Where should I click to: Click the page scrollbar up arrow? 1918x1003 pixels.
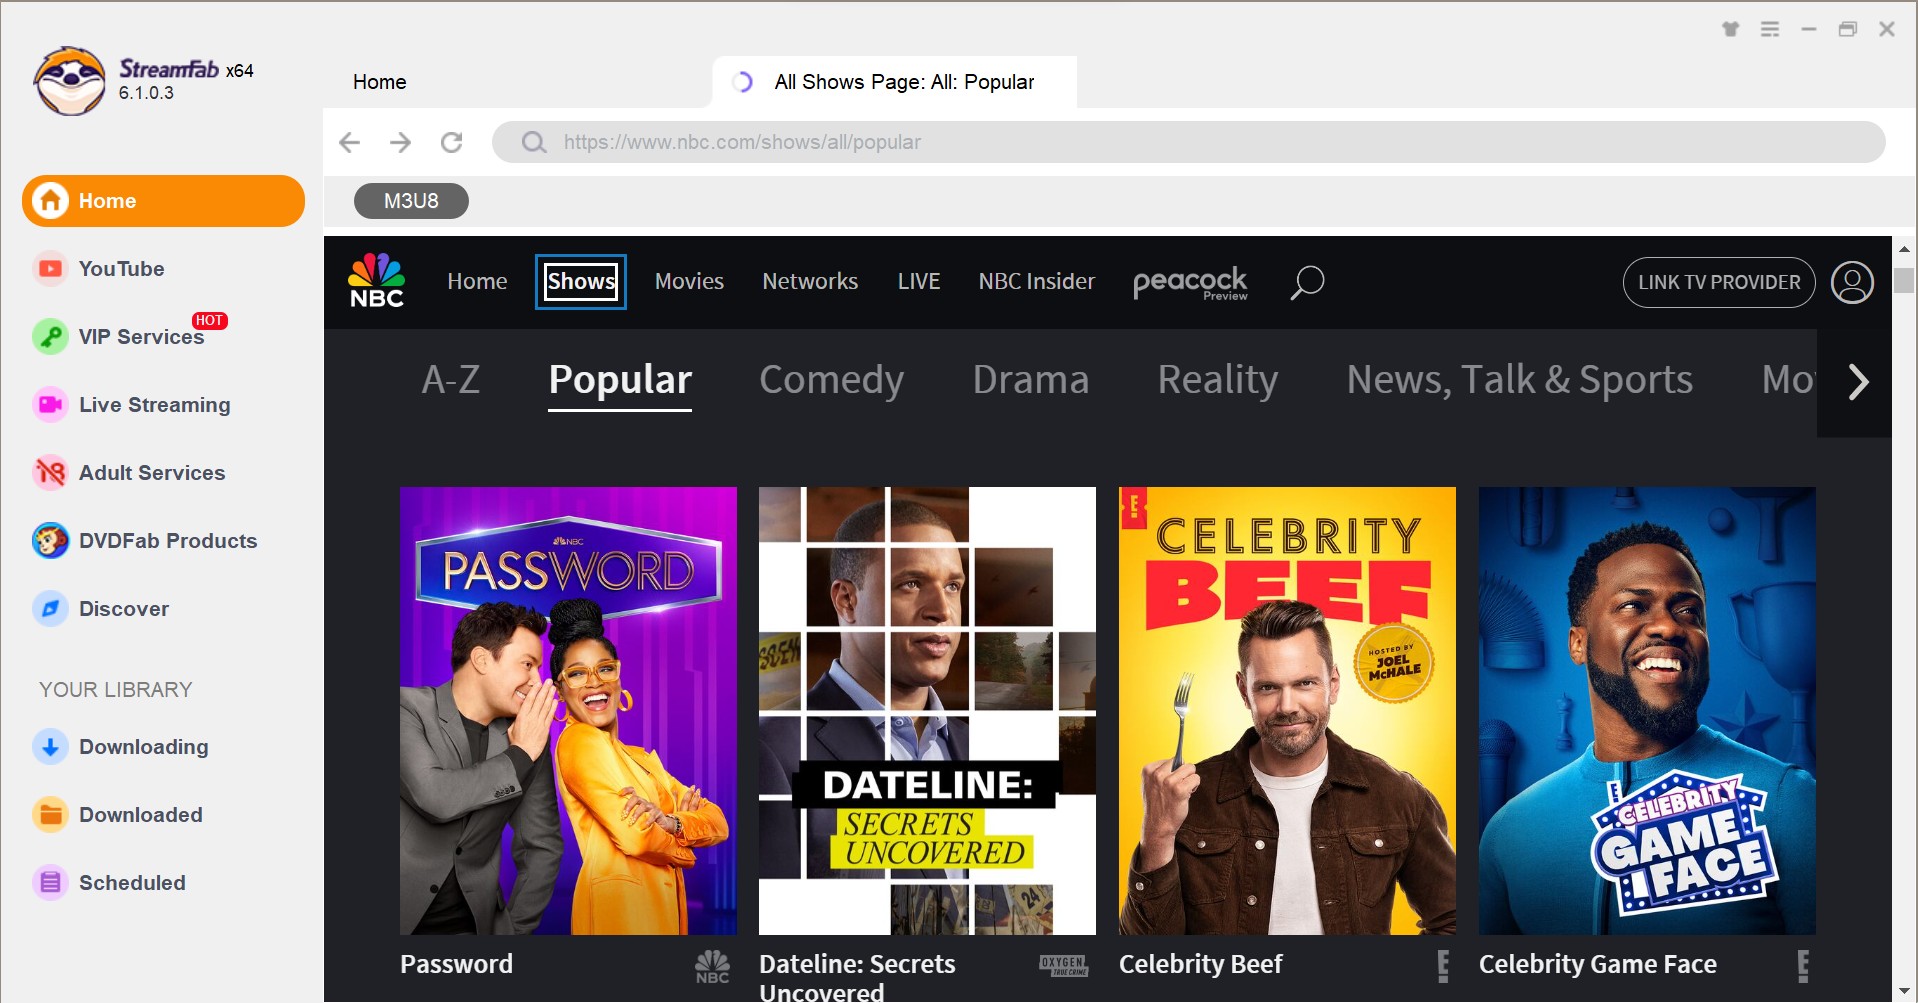(x=1904, y=249)
